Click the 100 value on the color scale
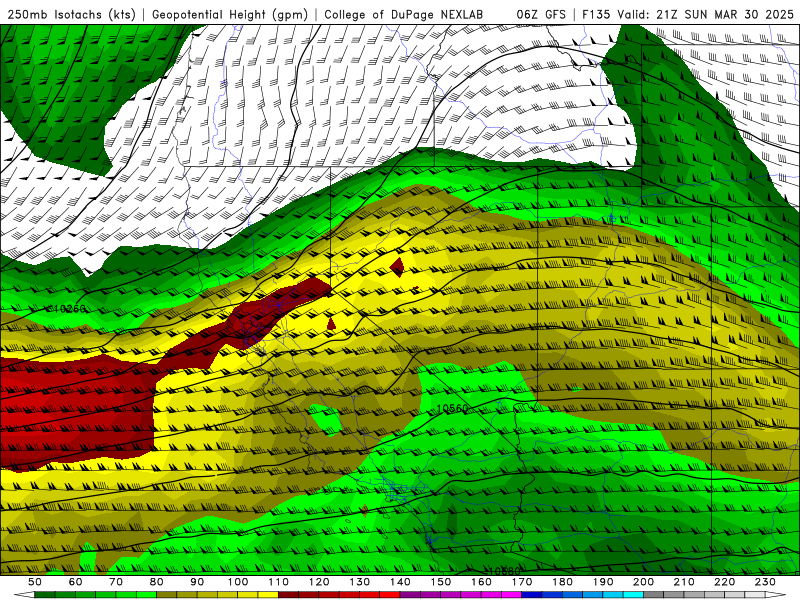Viewport: 800px width, 600px height. tap(238, 582)
